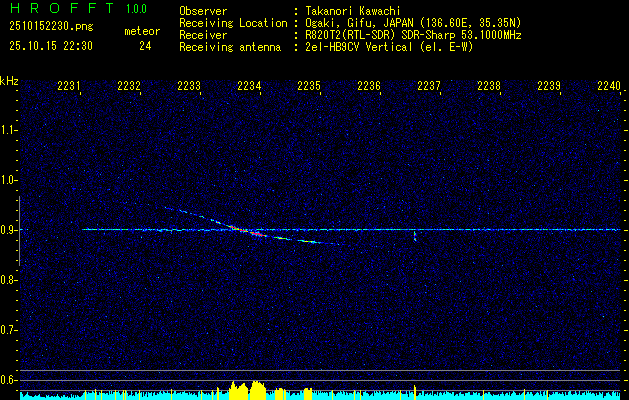This screenshot has height=400, width=629.
Task: Click the 2232 time axis label
Action: coord(129,85)
